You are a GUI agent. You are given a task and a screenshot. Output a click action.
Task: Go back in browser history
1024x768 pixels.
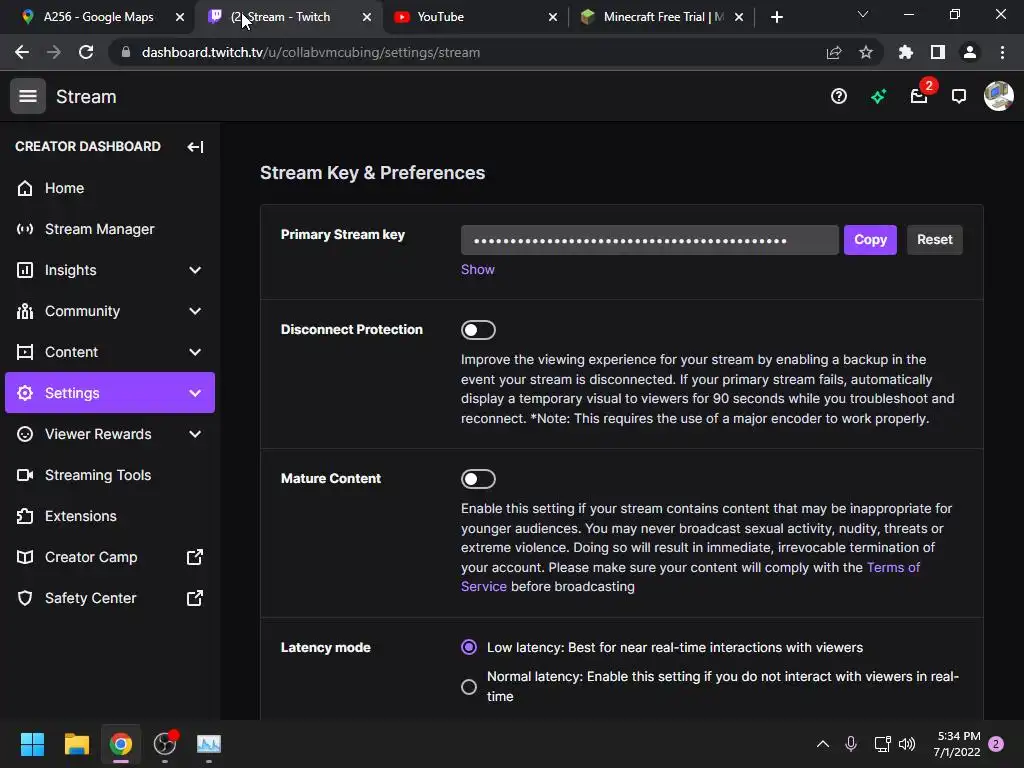(x=22, y=52)
